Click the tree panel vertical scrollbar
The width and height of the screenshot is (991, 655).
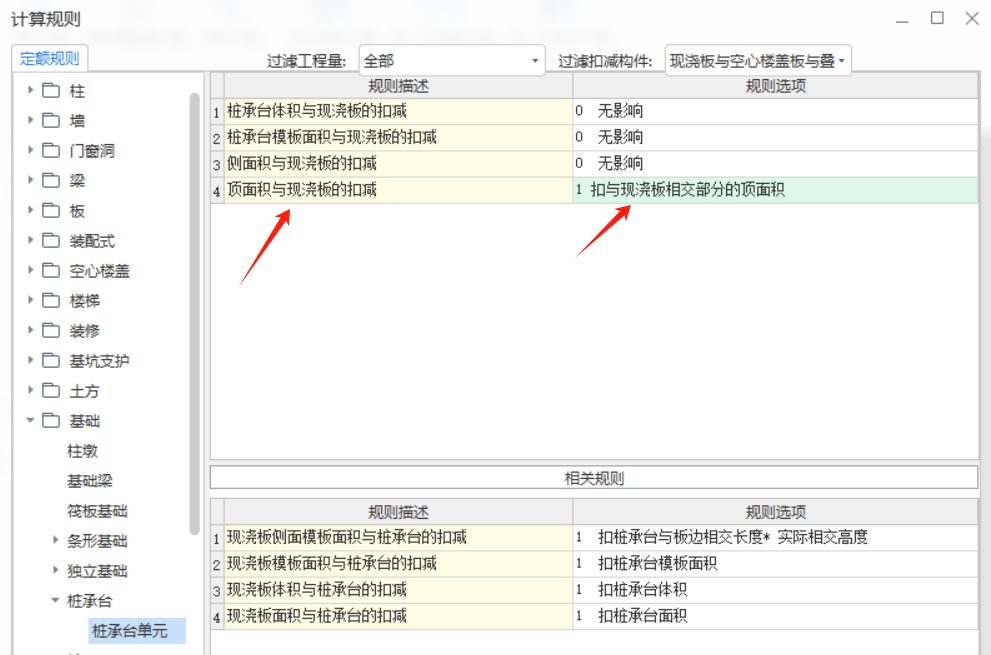(195, 314)
